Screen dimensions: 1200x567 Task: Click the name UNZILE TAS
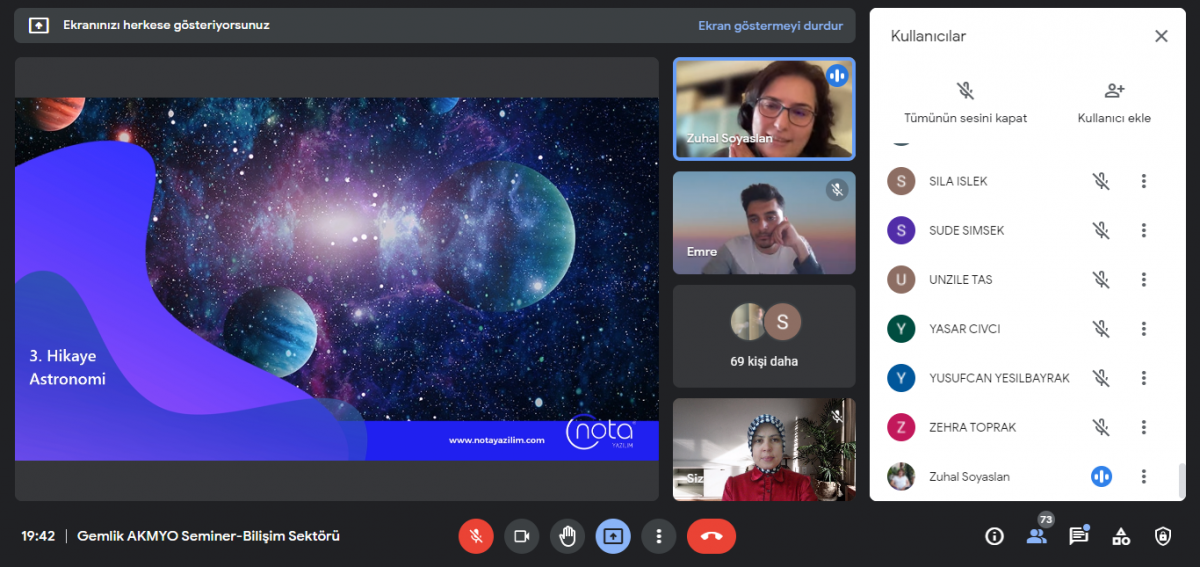[x=961, y=279]
